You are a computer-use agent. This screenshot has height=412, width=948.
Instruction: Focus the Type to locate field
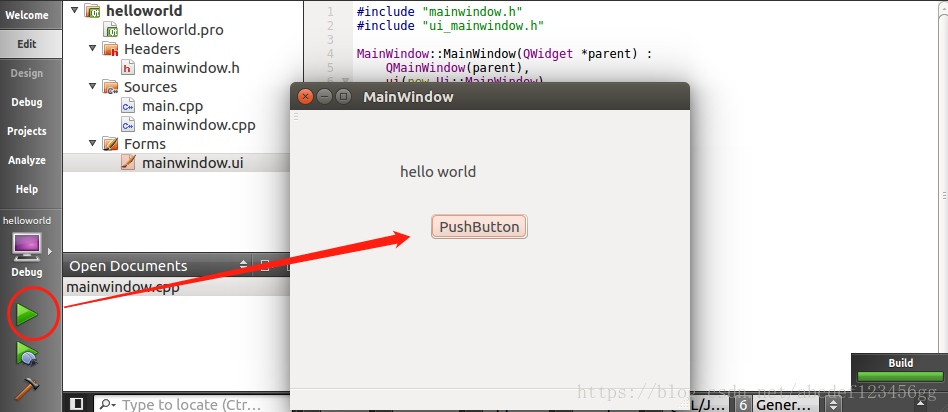click(190, 404)
